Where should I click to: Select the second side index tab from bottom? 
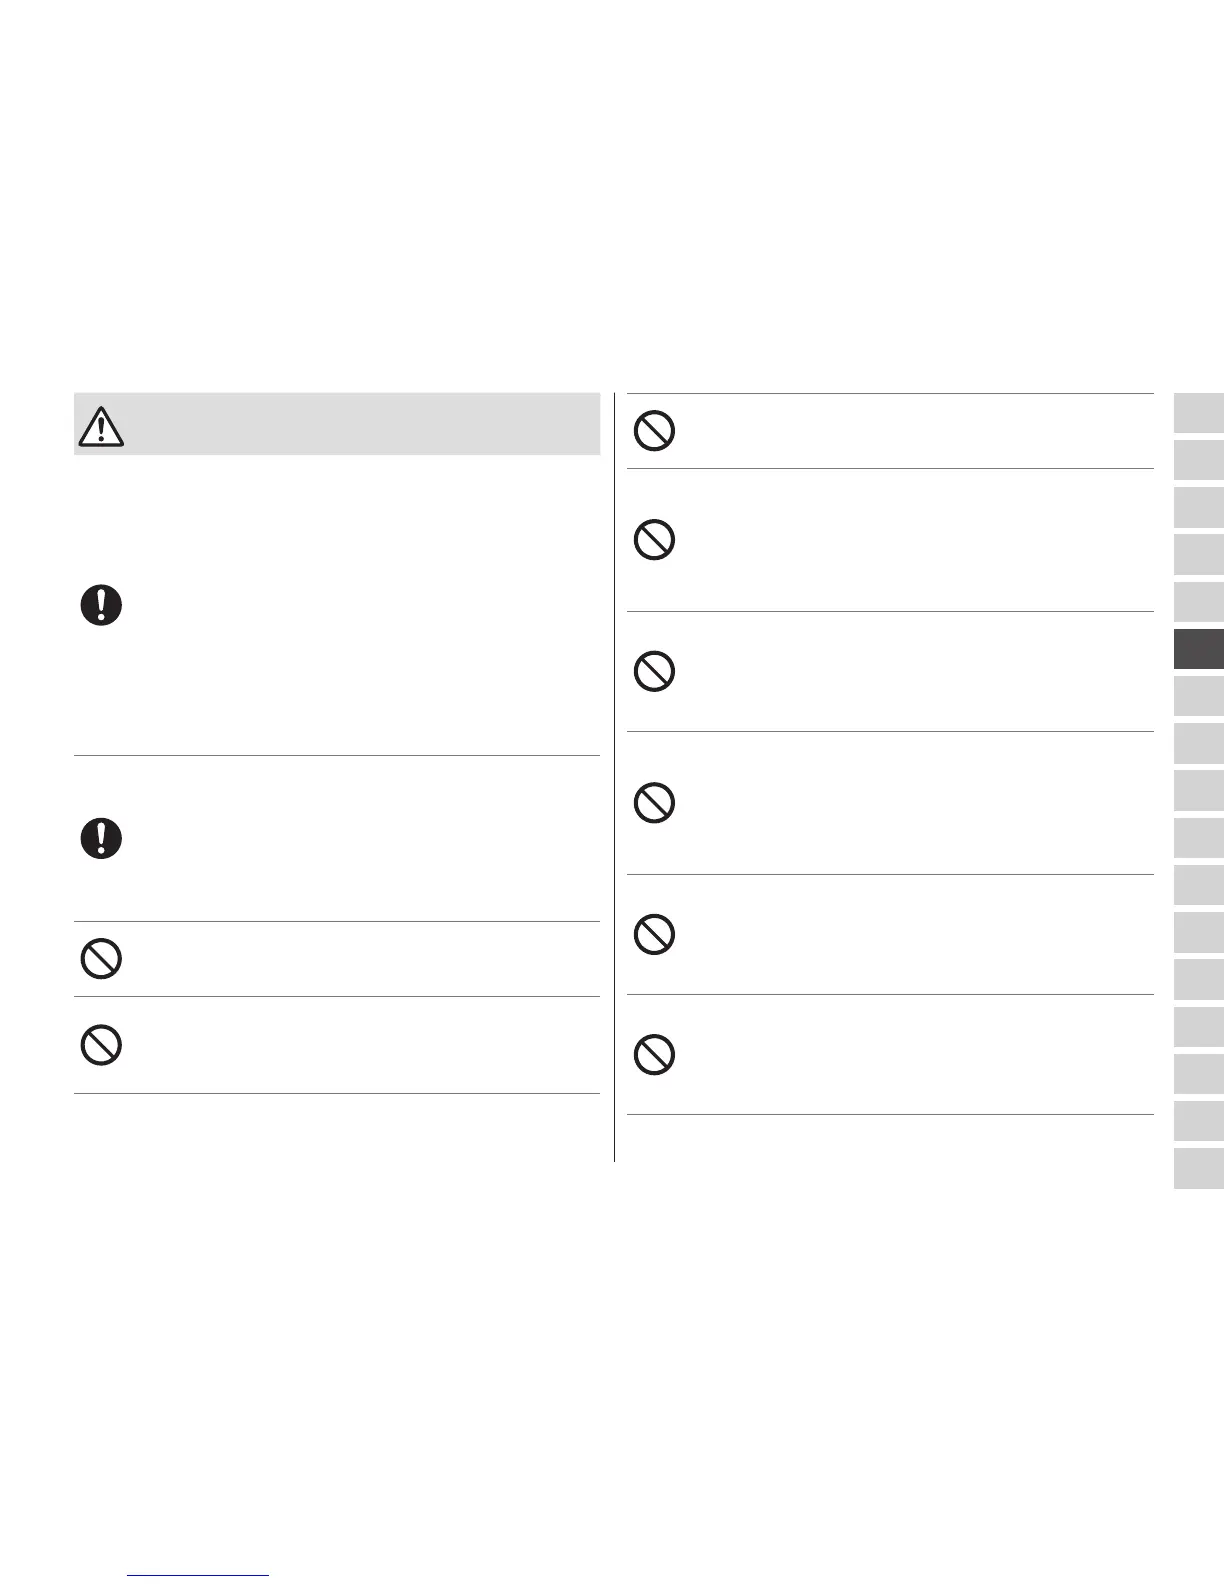(x=1199, y=1121)
